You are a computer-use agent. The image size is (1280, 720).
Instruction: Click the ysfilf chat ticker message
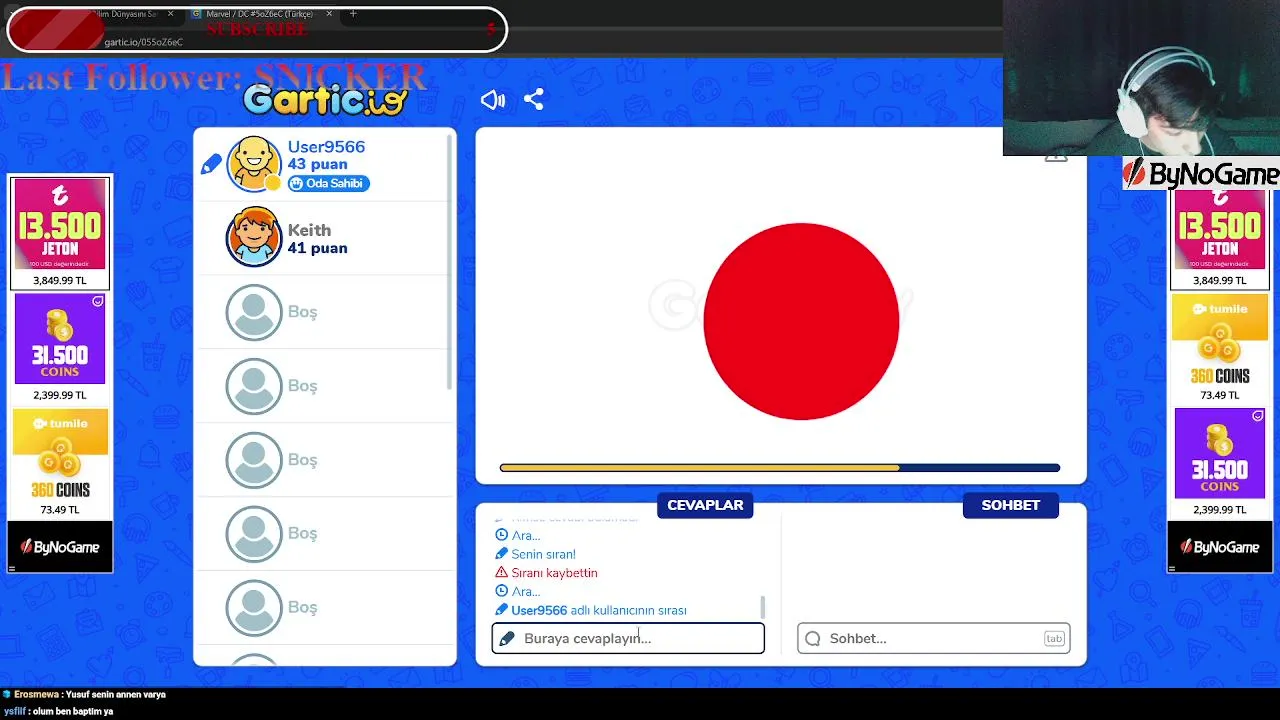[x=58, y=711]
